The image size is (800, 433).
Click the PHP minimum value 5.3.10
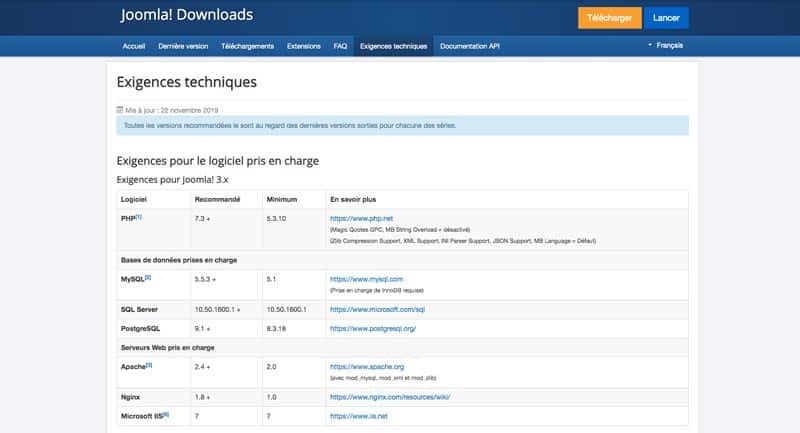tap(276, 218)
